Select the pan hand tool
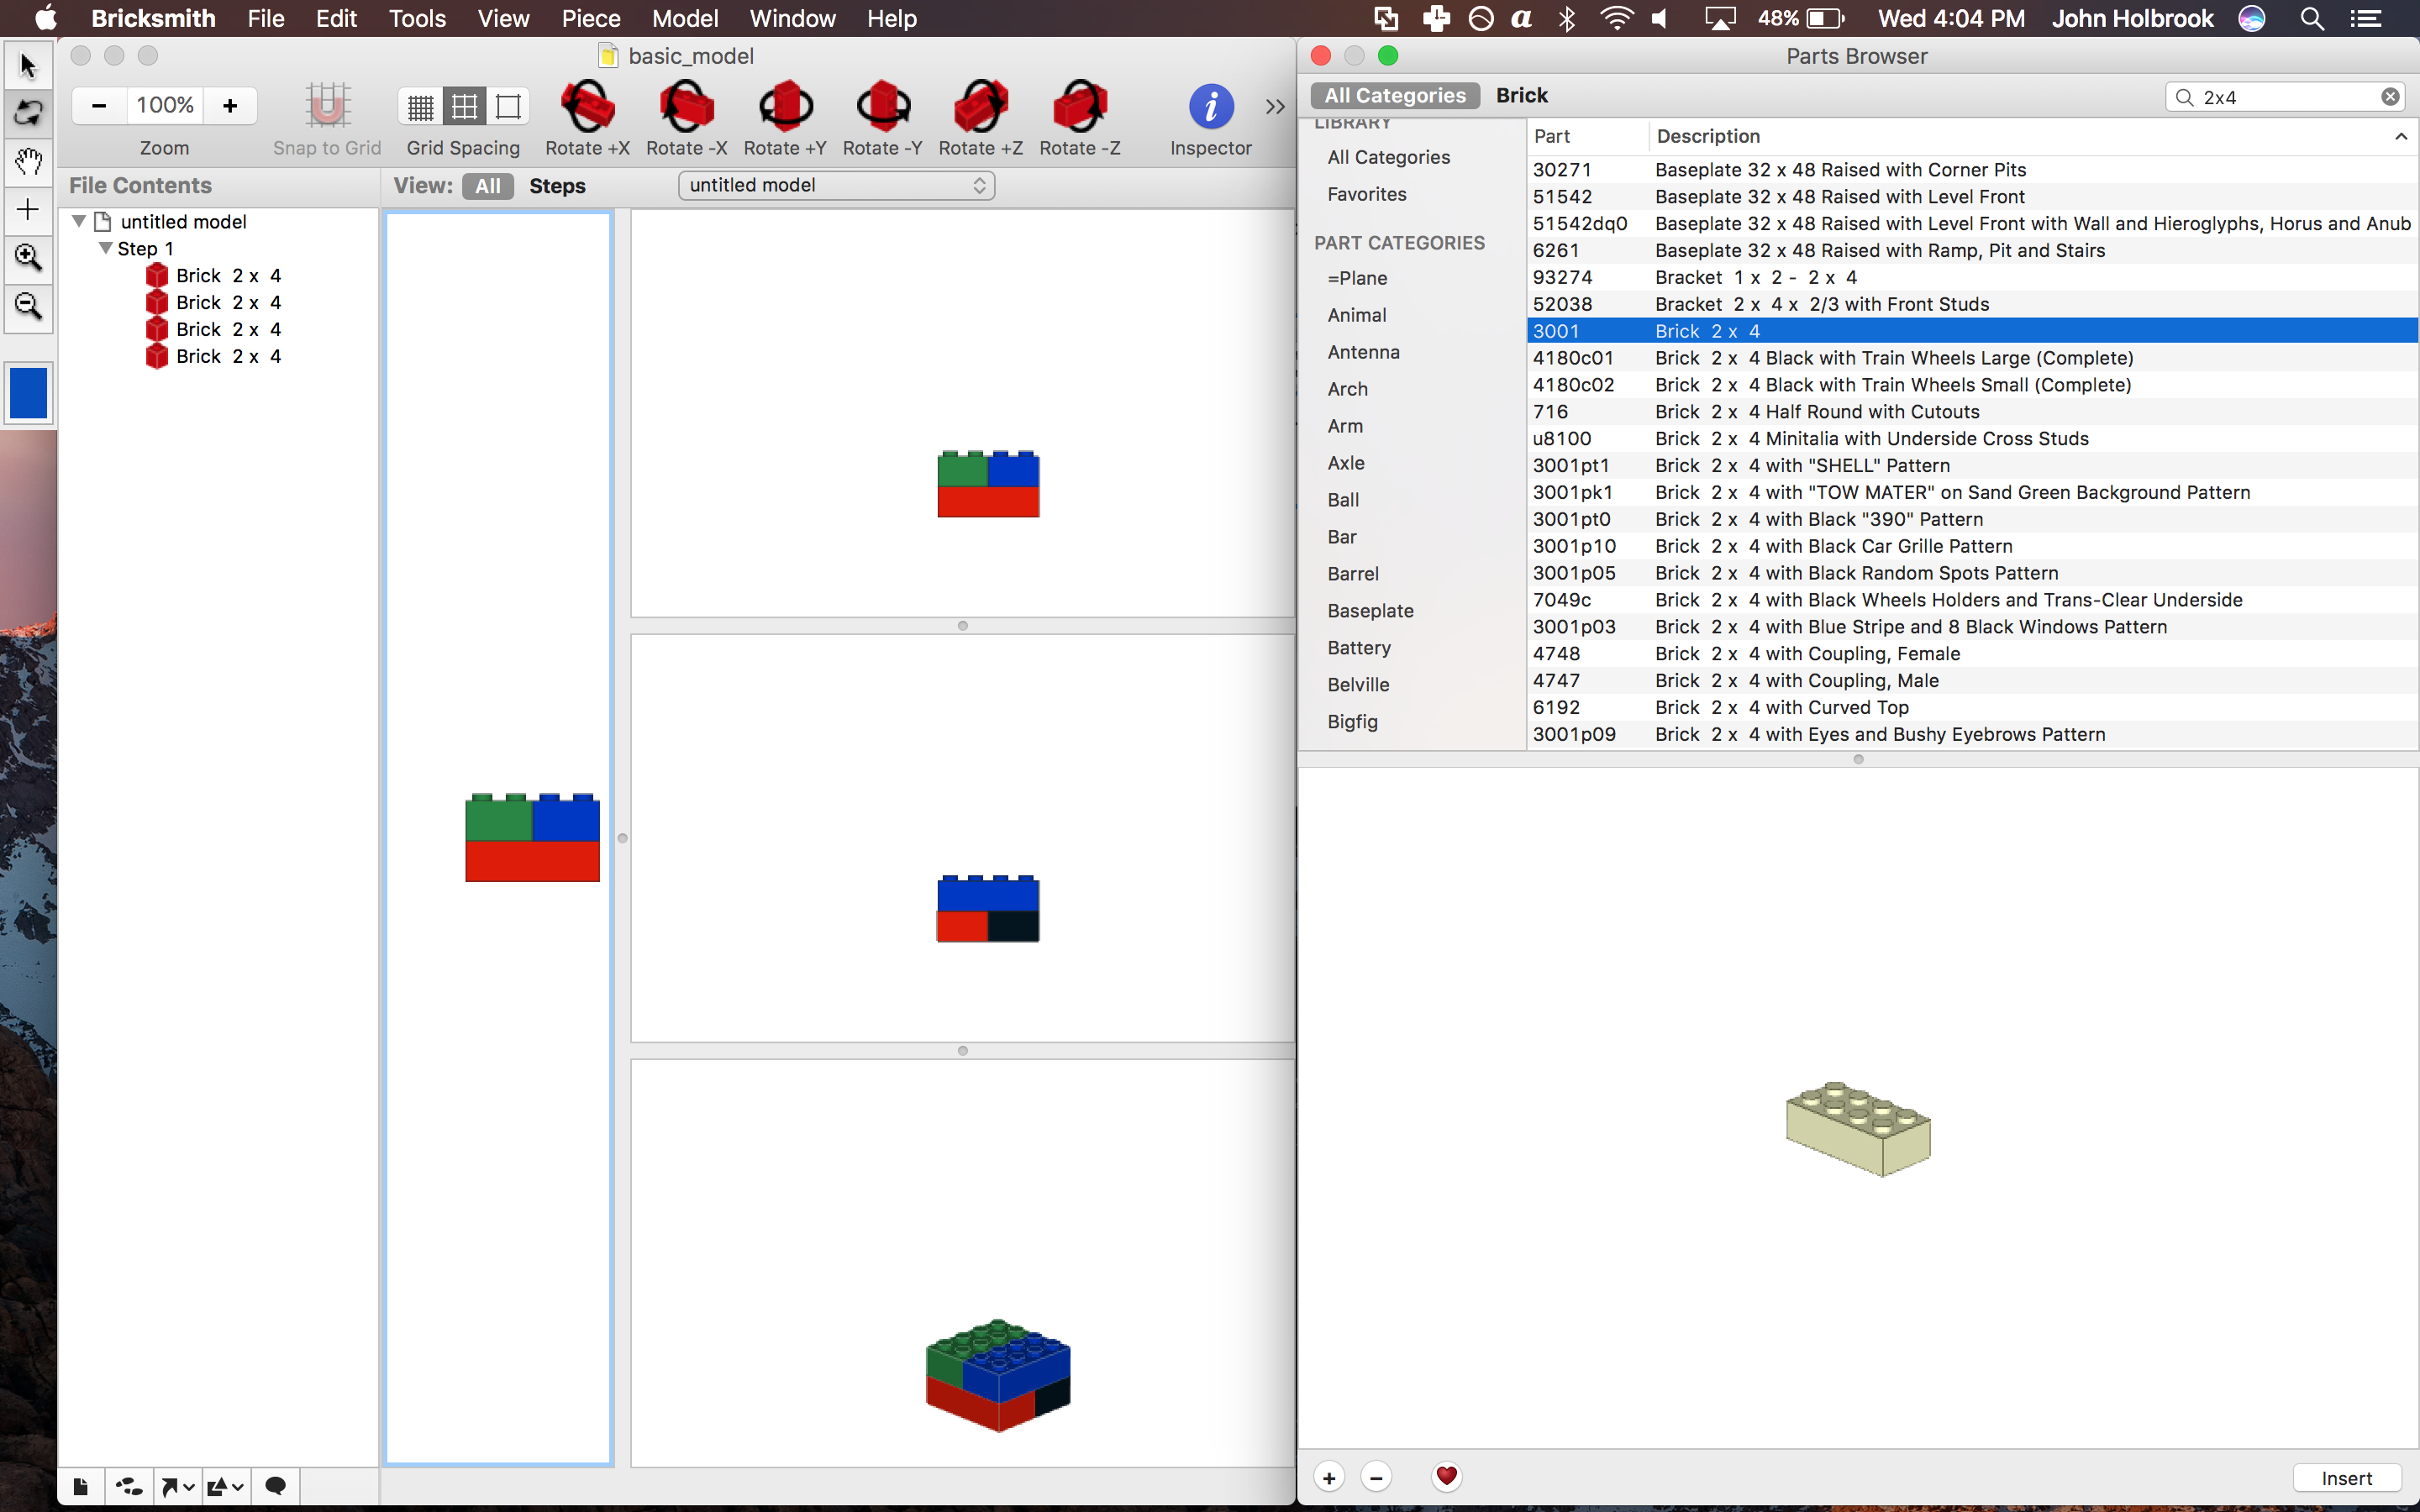2420x1512 pixels. (28, 161)
